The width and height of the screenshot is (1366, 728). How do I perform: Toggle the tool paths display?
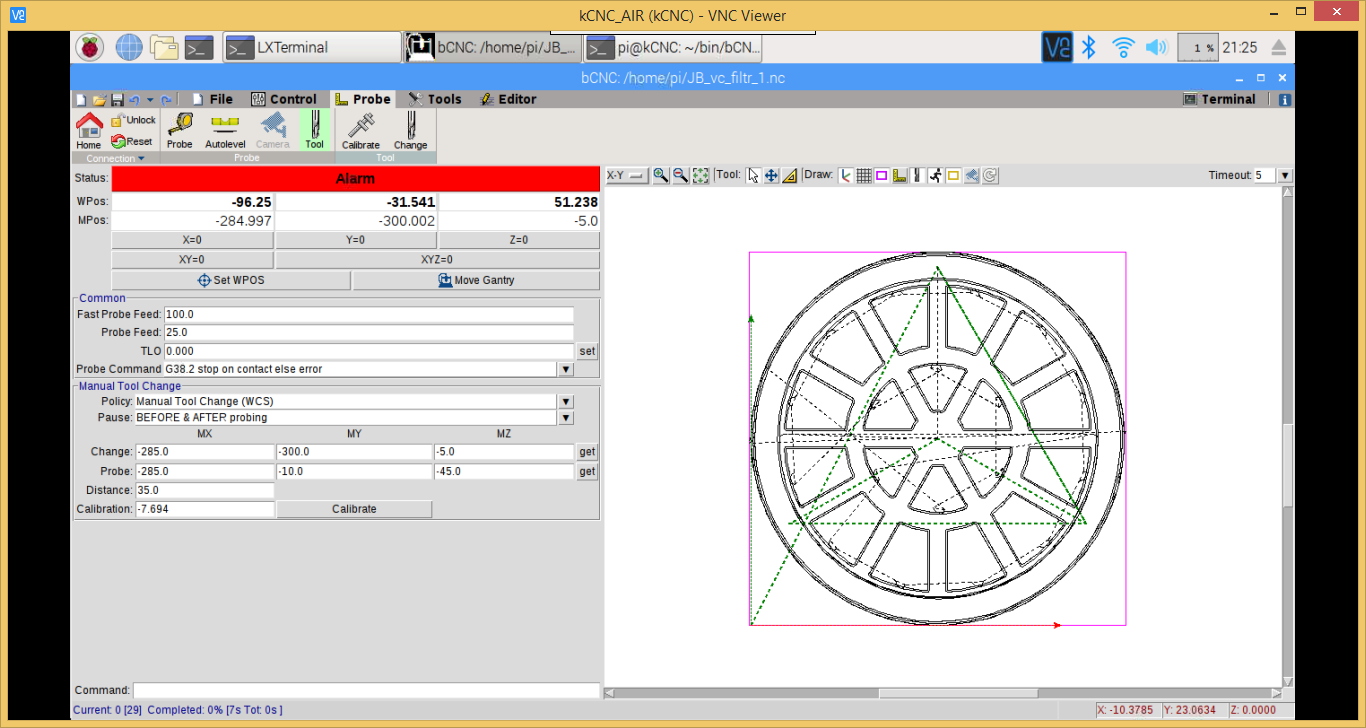917,175
